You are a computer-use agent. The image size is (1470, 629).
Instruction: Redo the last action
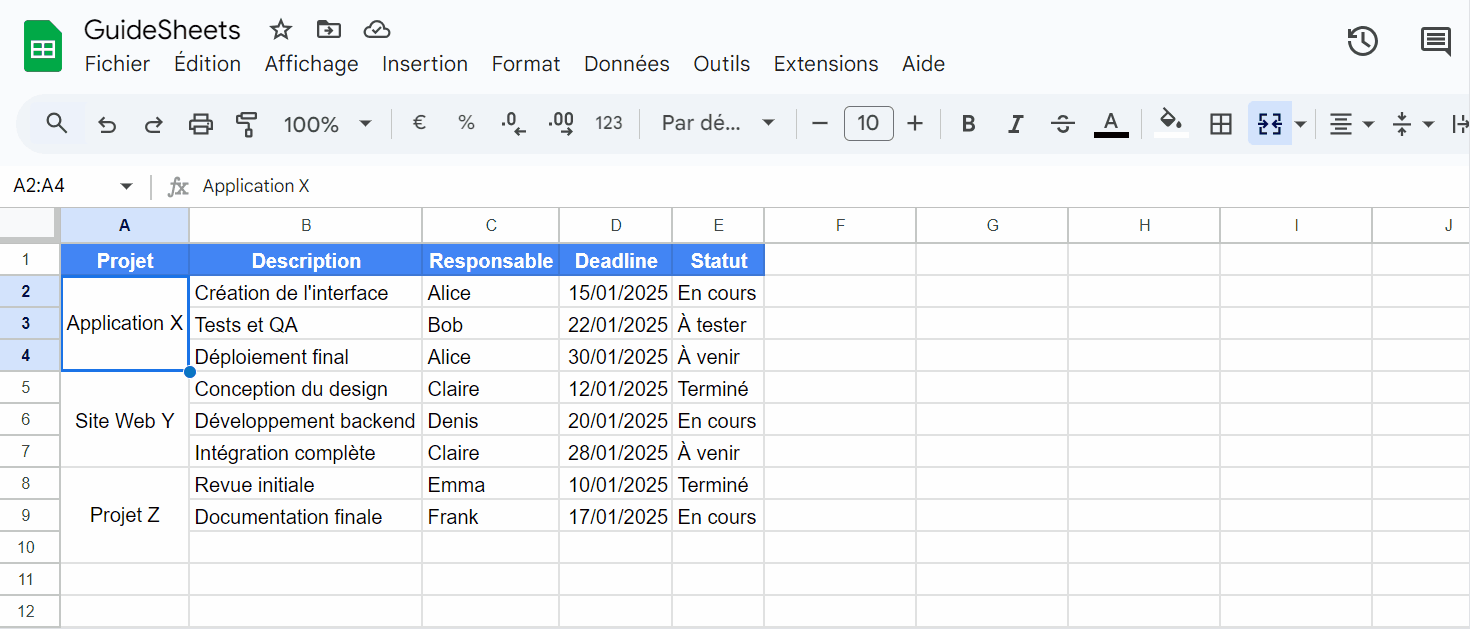pyautogui.click(x=154, y=124)
